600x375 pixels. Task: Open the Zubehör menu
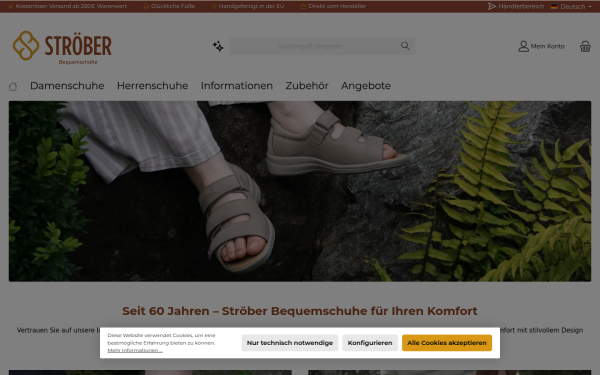click(307, 86)
